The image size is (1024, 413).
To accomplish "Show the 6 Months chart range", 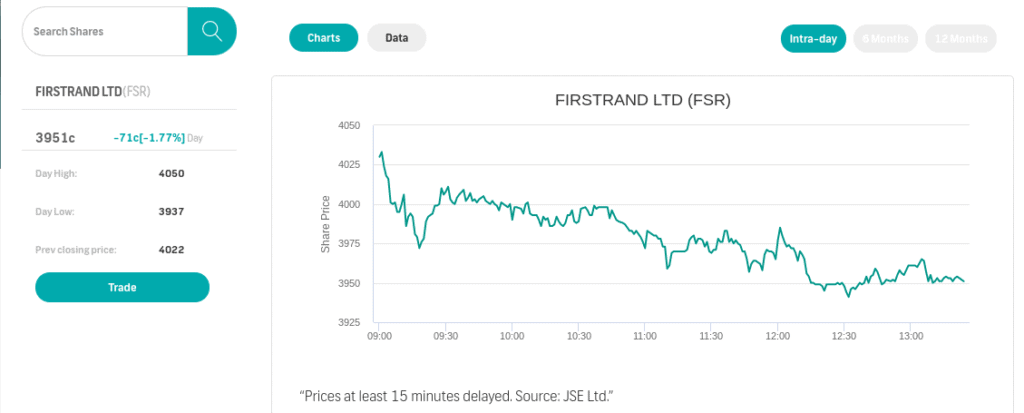I will (885, 39).
